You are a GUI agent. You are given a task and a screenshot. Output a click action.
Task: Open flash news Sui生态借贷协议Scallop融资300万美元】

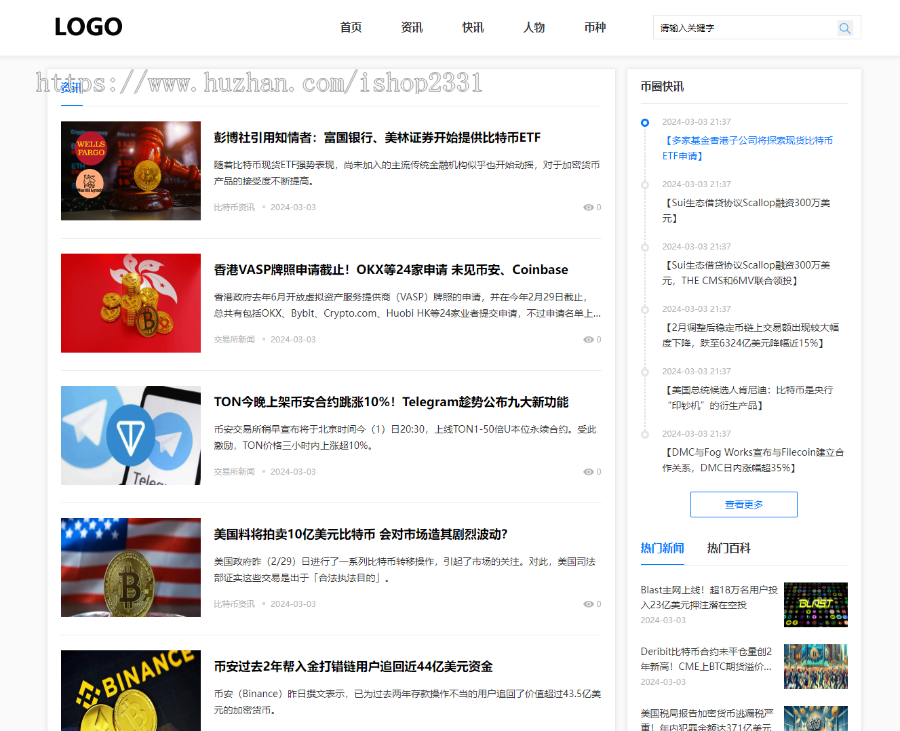(746, 211)
